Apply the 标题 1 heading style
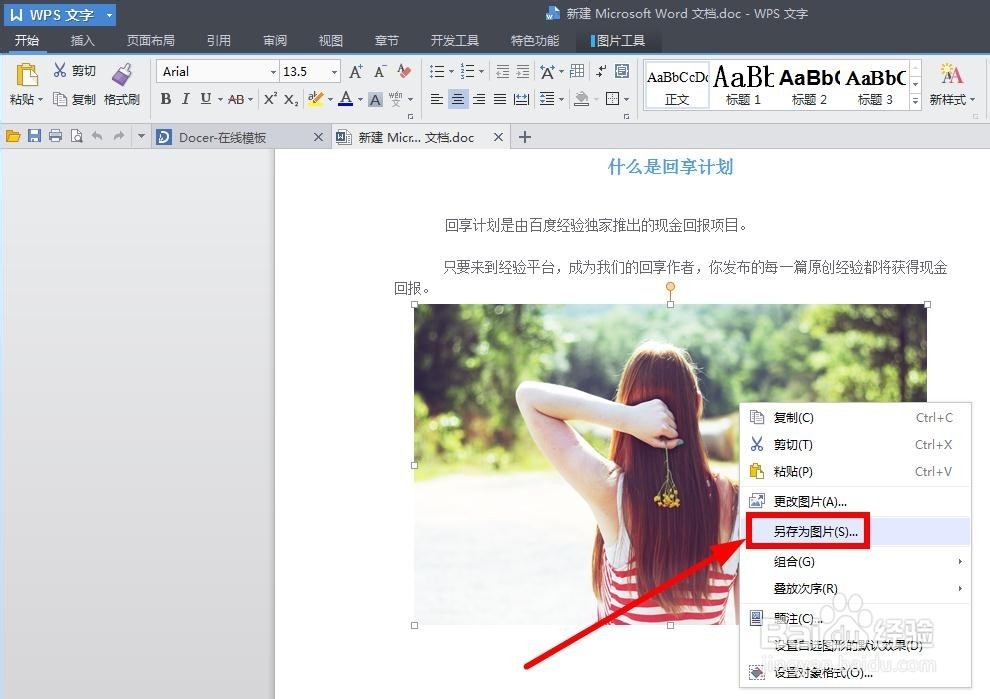Viewport: 990px width, 699px height. [743, 86]
